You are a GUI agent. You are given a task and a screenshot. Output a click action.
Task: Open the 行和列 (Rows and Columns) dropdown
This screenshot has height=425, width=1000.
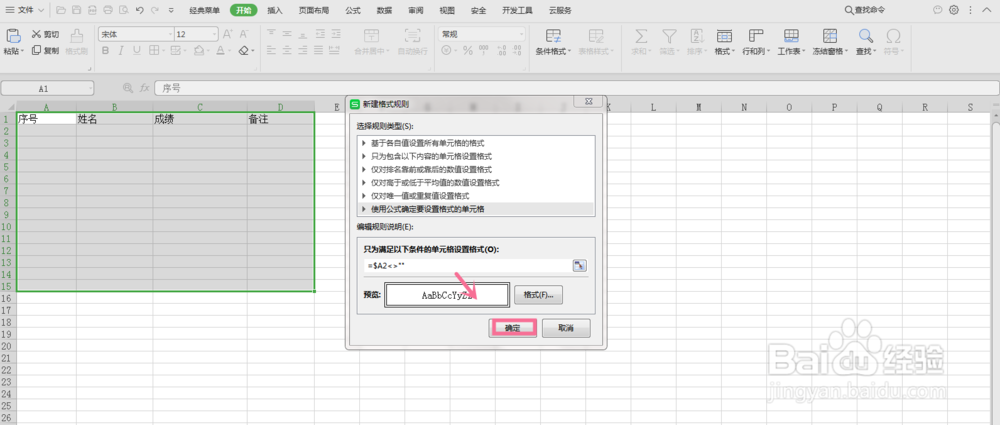(x=756, y=43)
